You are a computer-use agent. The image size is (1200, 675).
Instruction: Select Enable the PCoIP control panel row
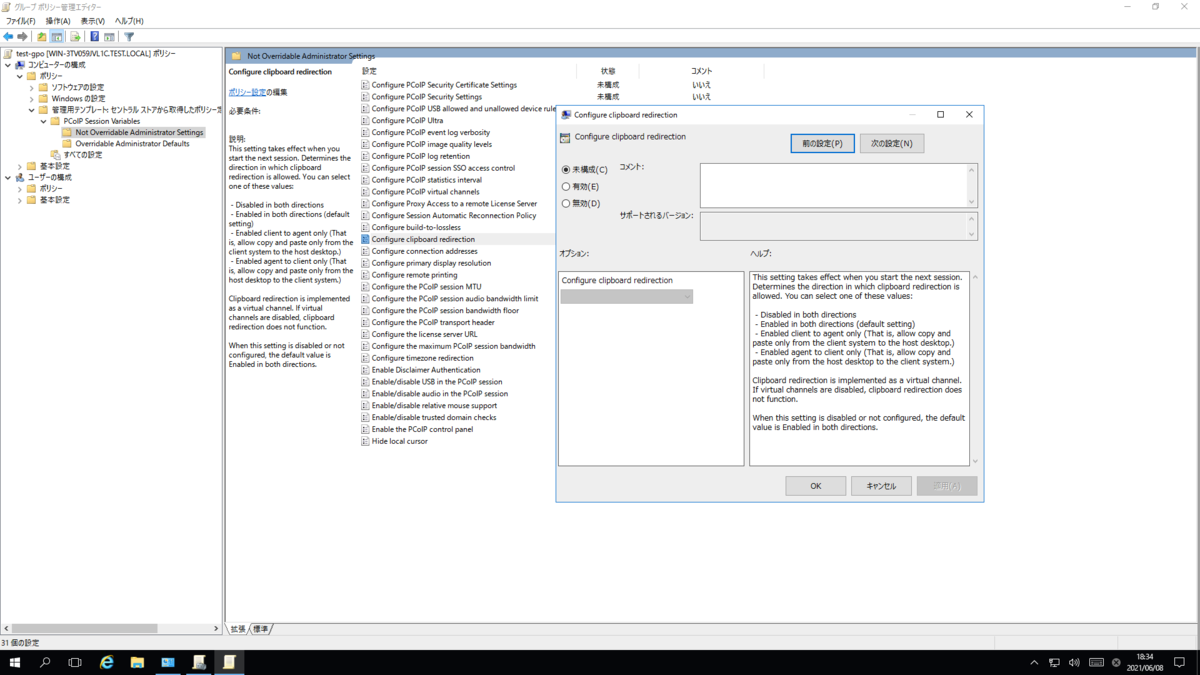422,429
